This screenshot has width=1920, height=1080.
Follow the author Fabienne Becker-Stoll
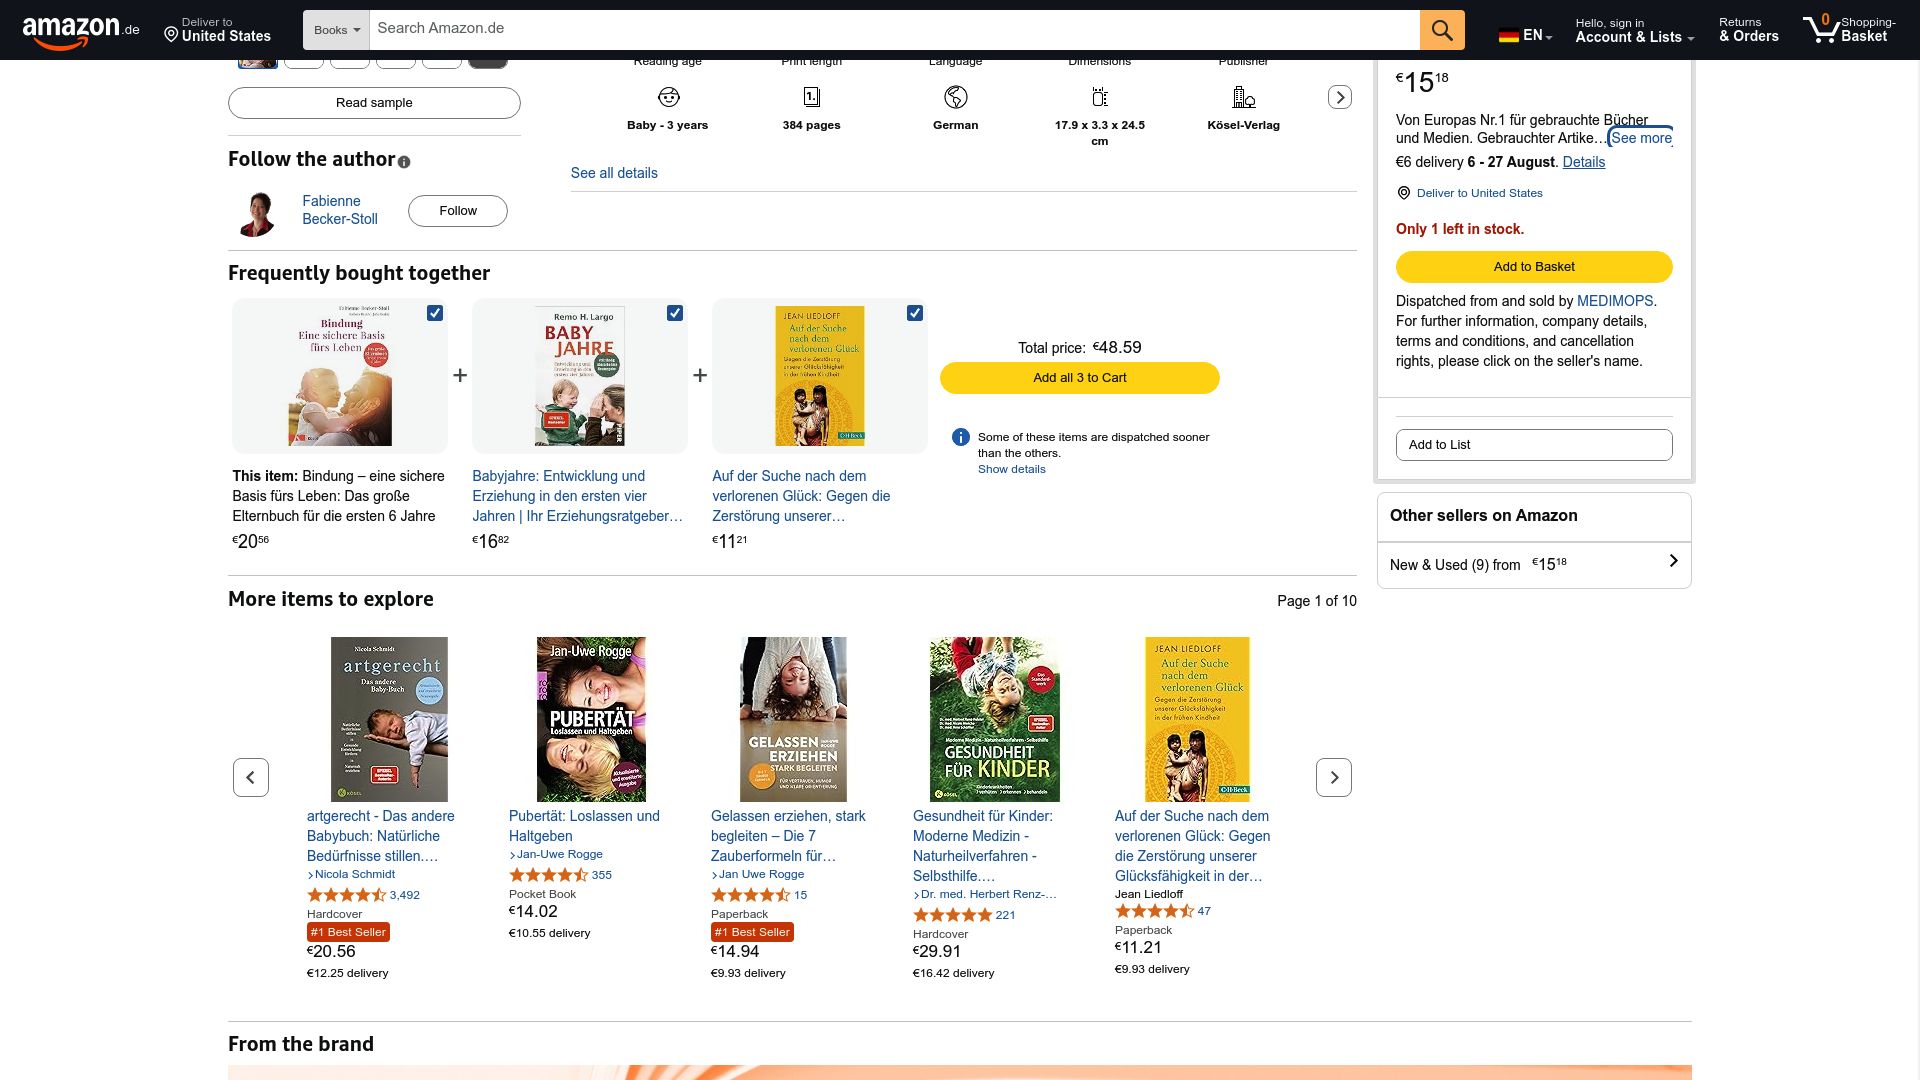(458, 211)
